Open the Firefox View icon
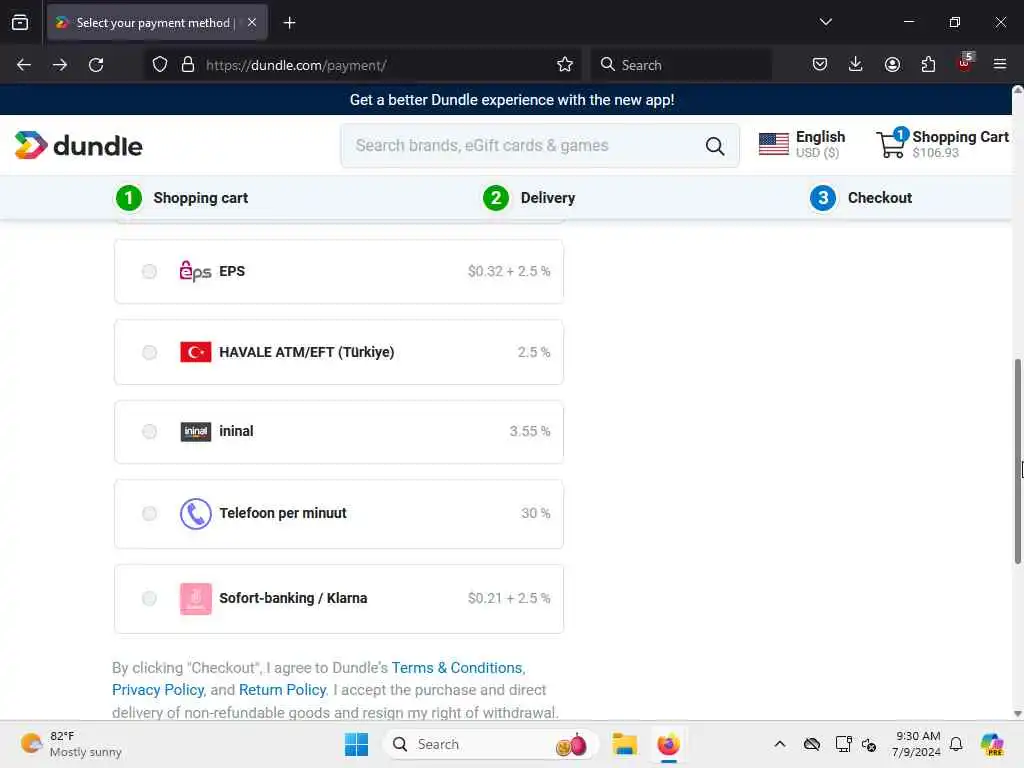 (x=20, y=23)
